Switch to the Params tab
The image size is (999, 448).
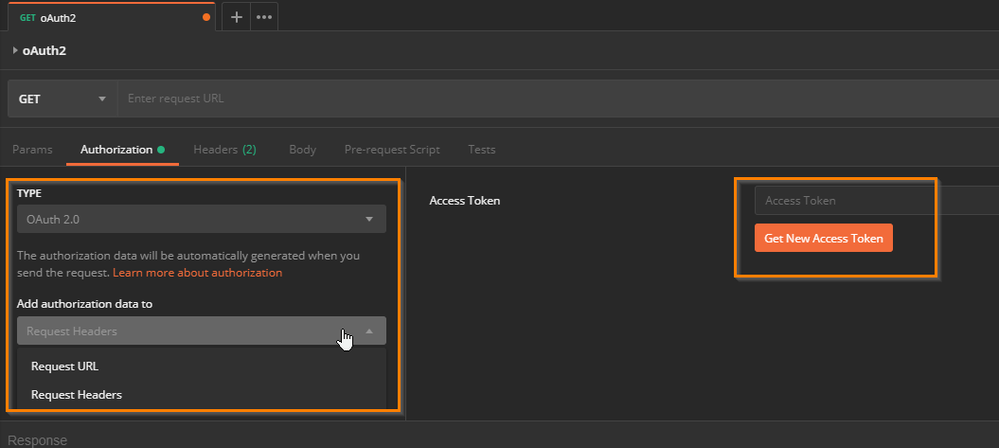[32, 149]
